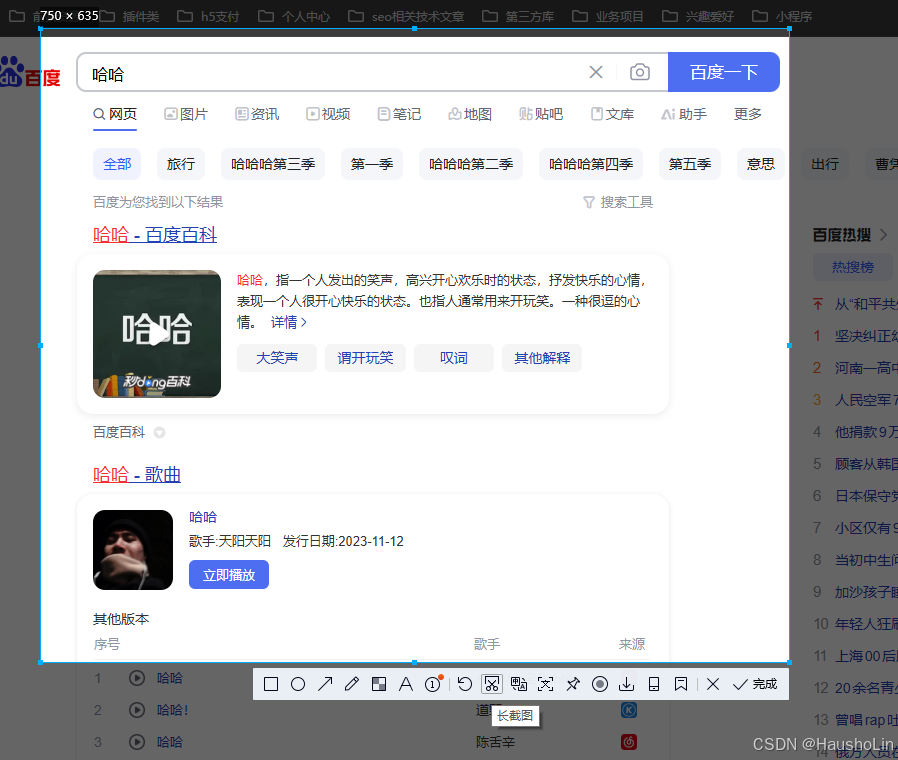Select the pencil brush tool

[352, 684]
